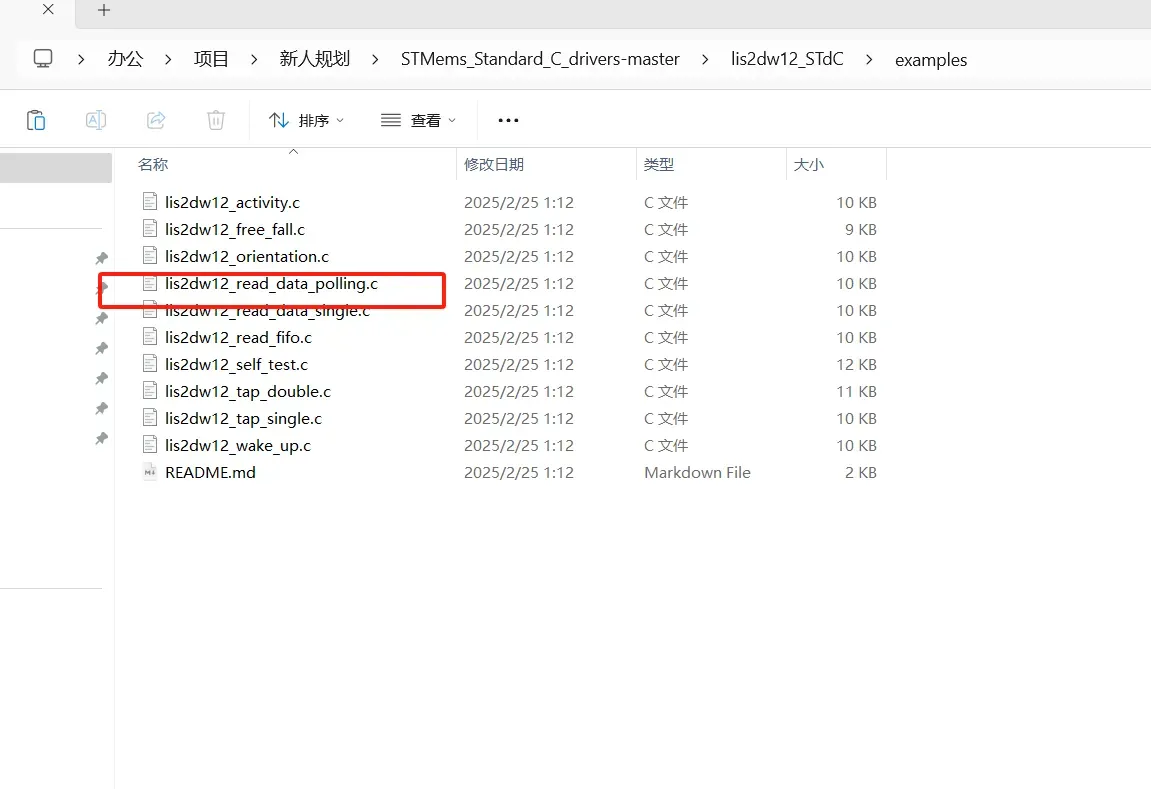Click the This PC monitor icon in breadcrumb
The width and height of the screenshot is (1151, 789).
tap(43, 59)
